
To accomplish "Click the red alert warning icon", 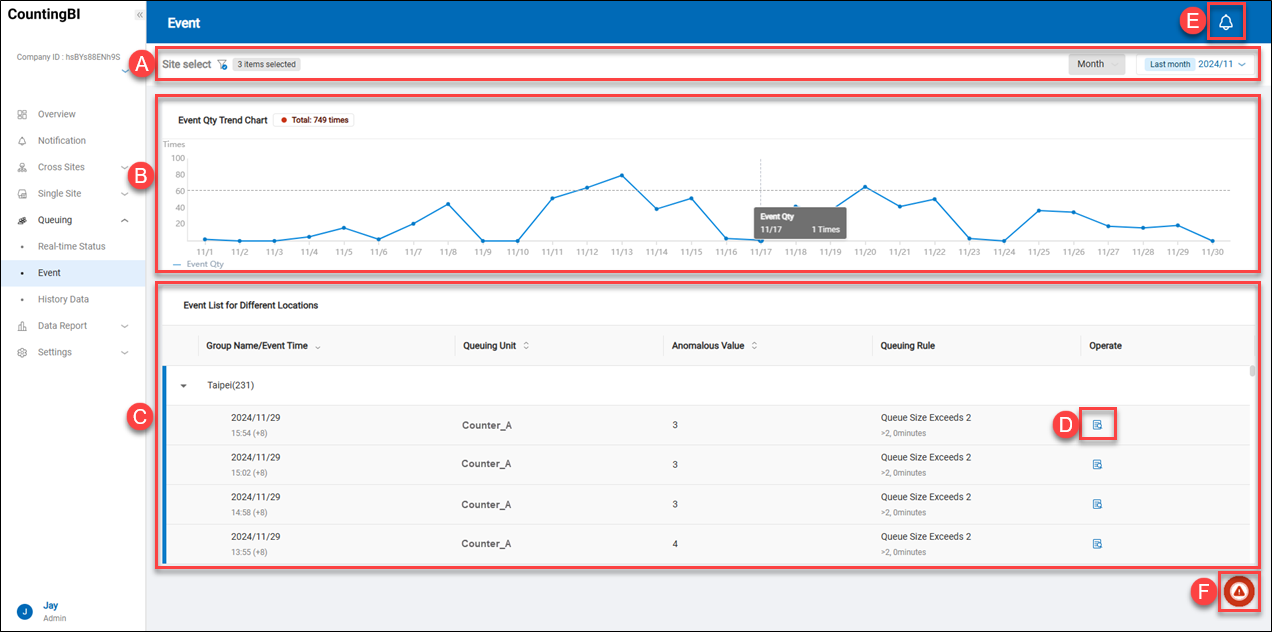I will 1239,592.
